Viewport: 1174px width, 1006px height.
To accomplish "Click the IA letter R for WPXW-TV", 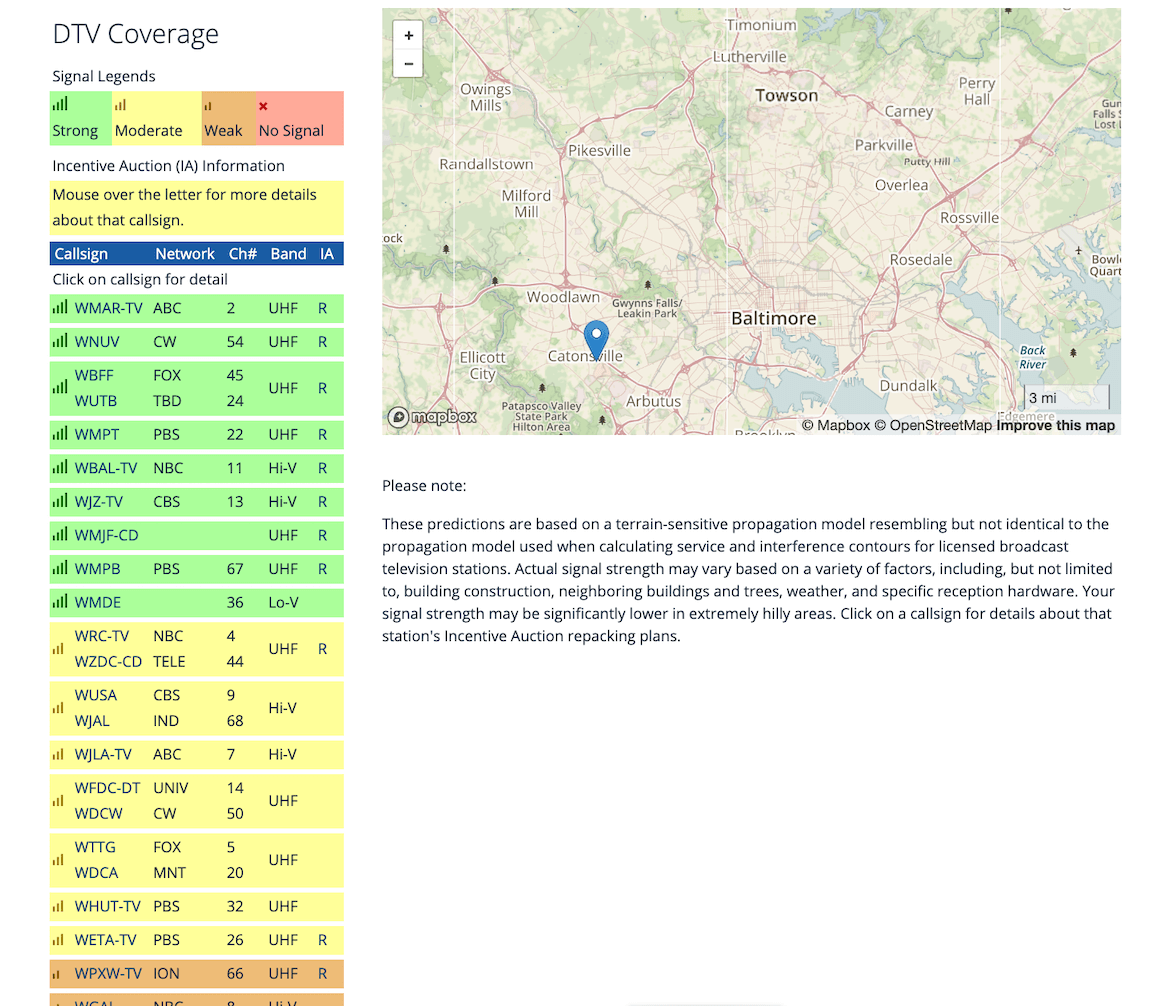I will tap(323, 974).
